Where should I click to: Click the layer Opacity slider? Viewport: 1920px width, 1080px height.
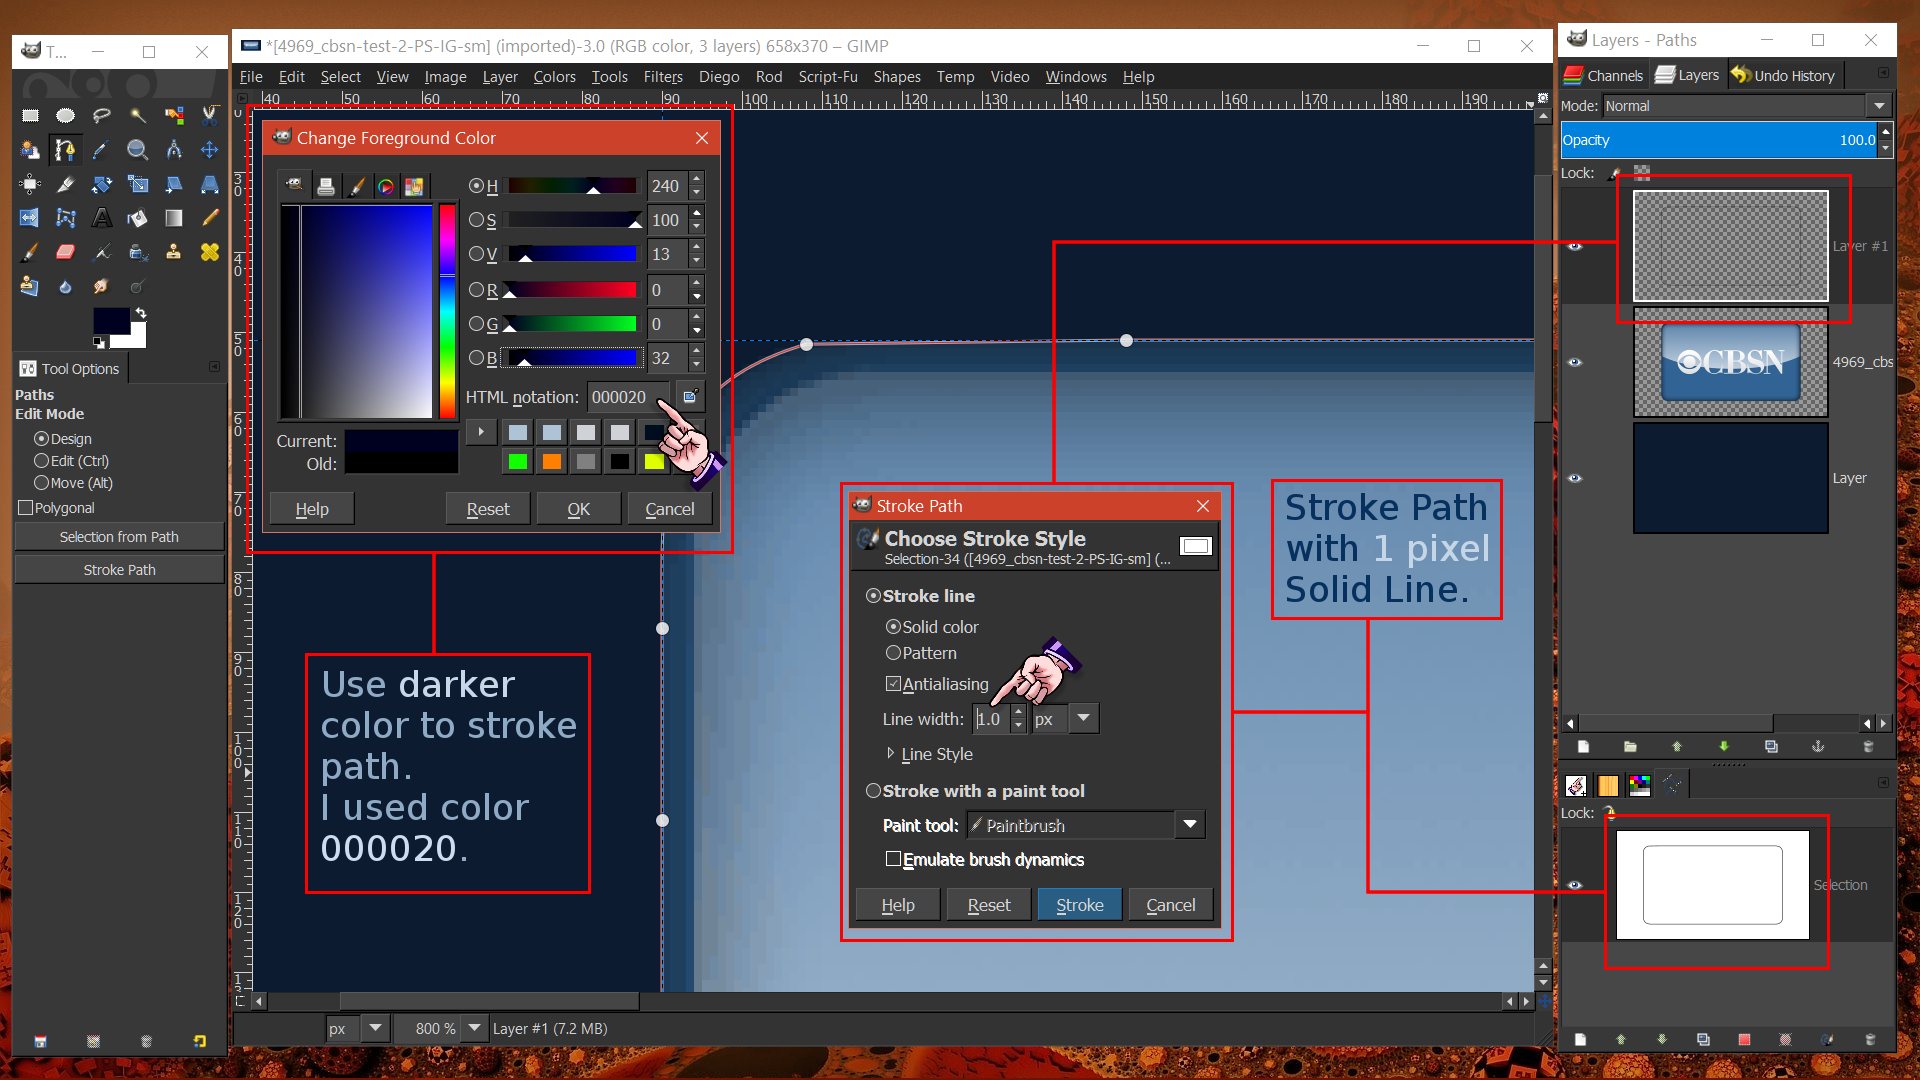pos(1720,140)
